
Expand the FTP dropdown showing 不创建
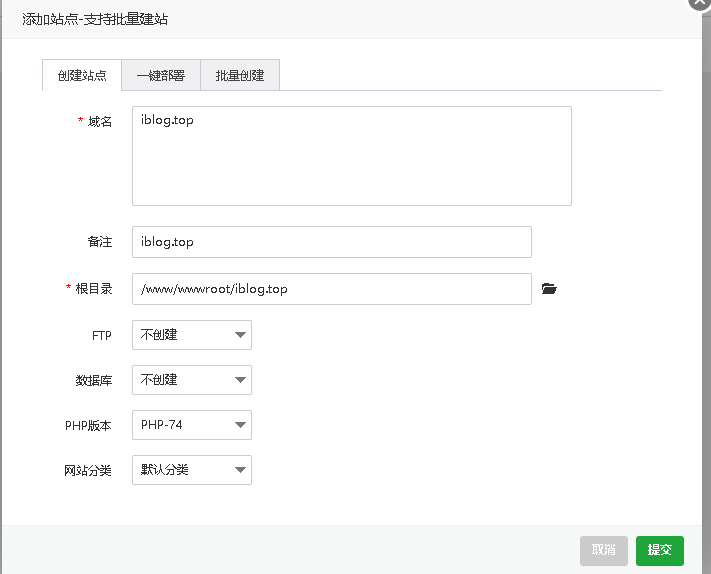(x=191, y=335)
